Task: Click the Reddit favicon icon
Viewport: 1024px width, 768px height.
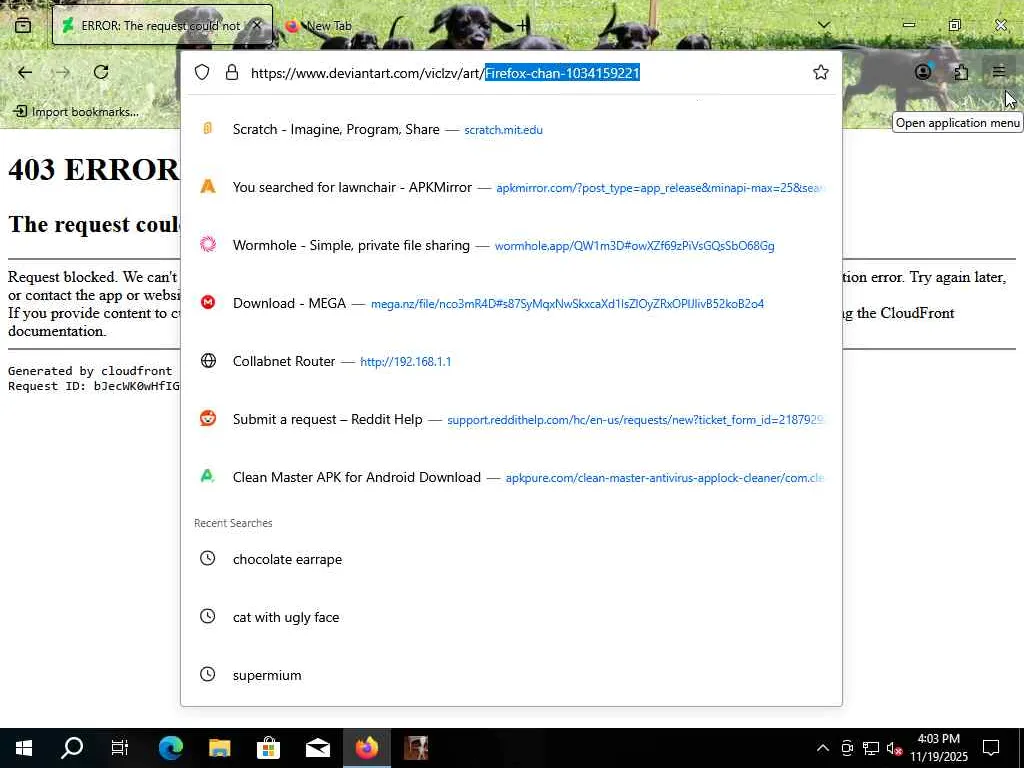Action: click(208, 418)
